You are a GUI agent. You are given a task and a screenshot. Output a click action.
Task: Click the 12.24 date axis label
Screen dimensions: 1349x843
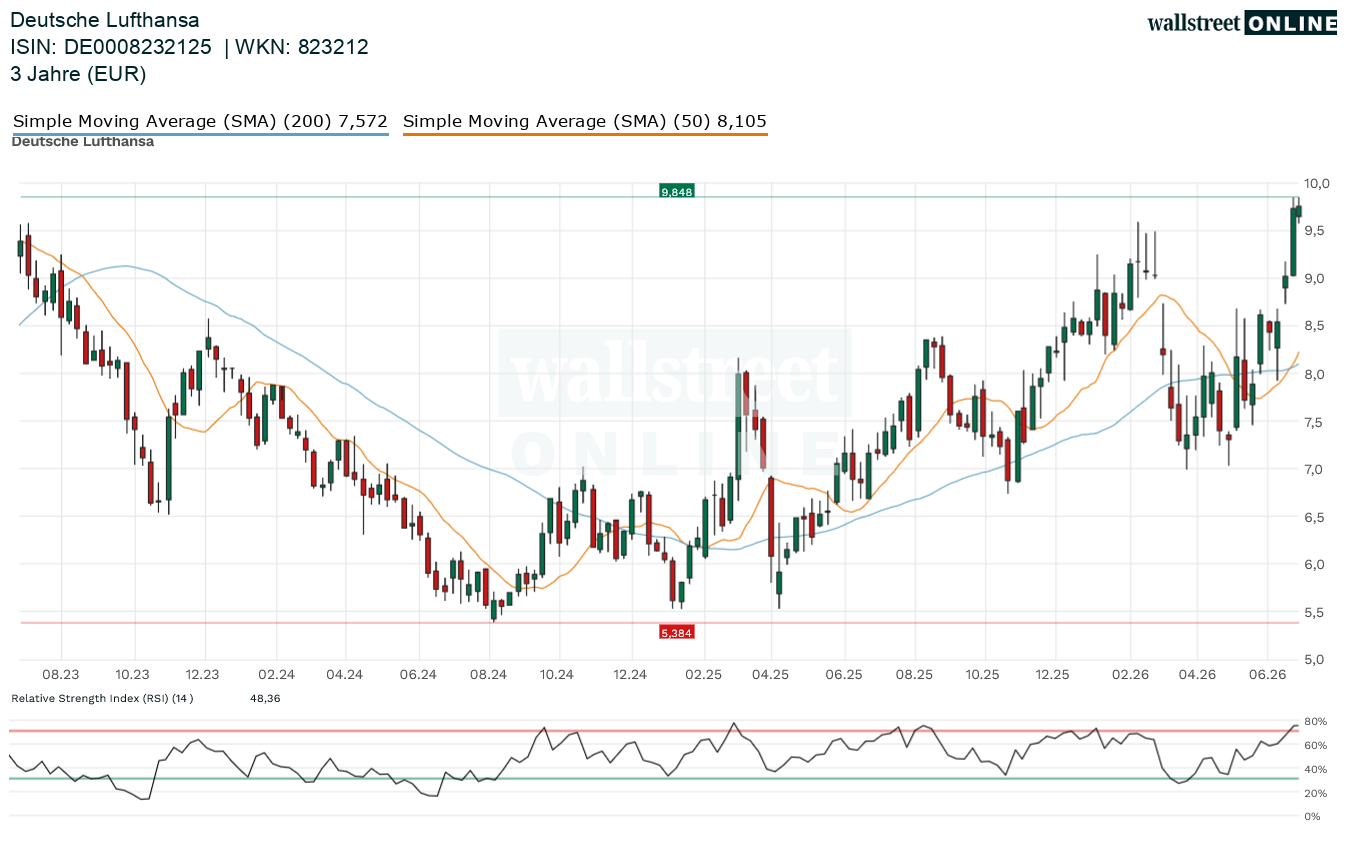click(631, 675)
